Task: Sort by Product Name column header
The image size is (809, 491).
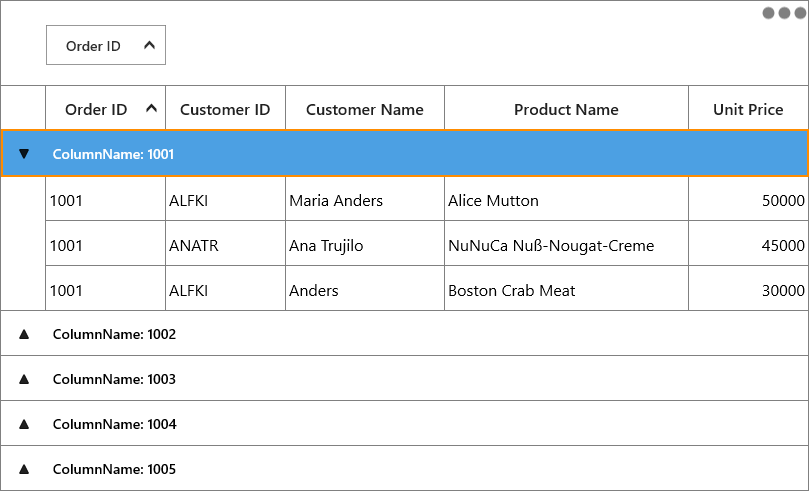Action: click(x=566, y=108)
